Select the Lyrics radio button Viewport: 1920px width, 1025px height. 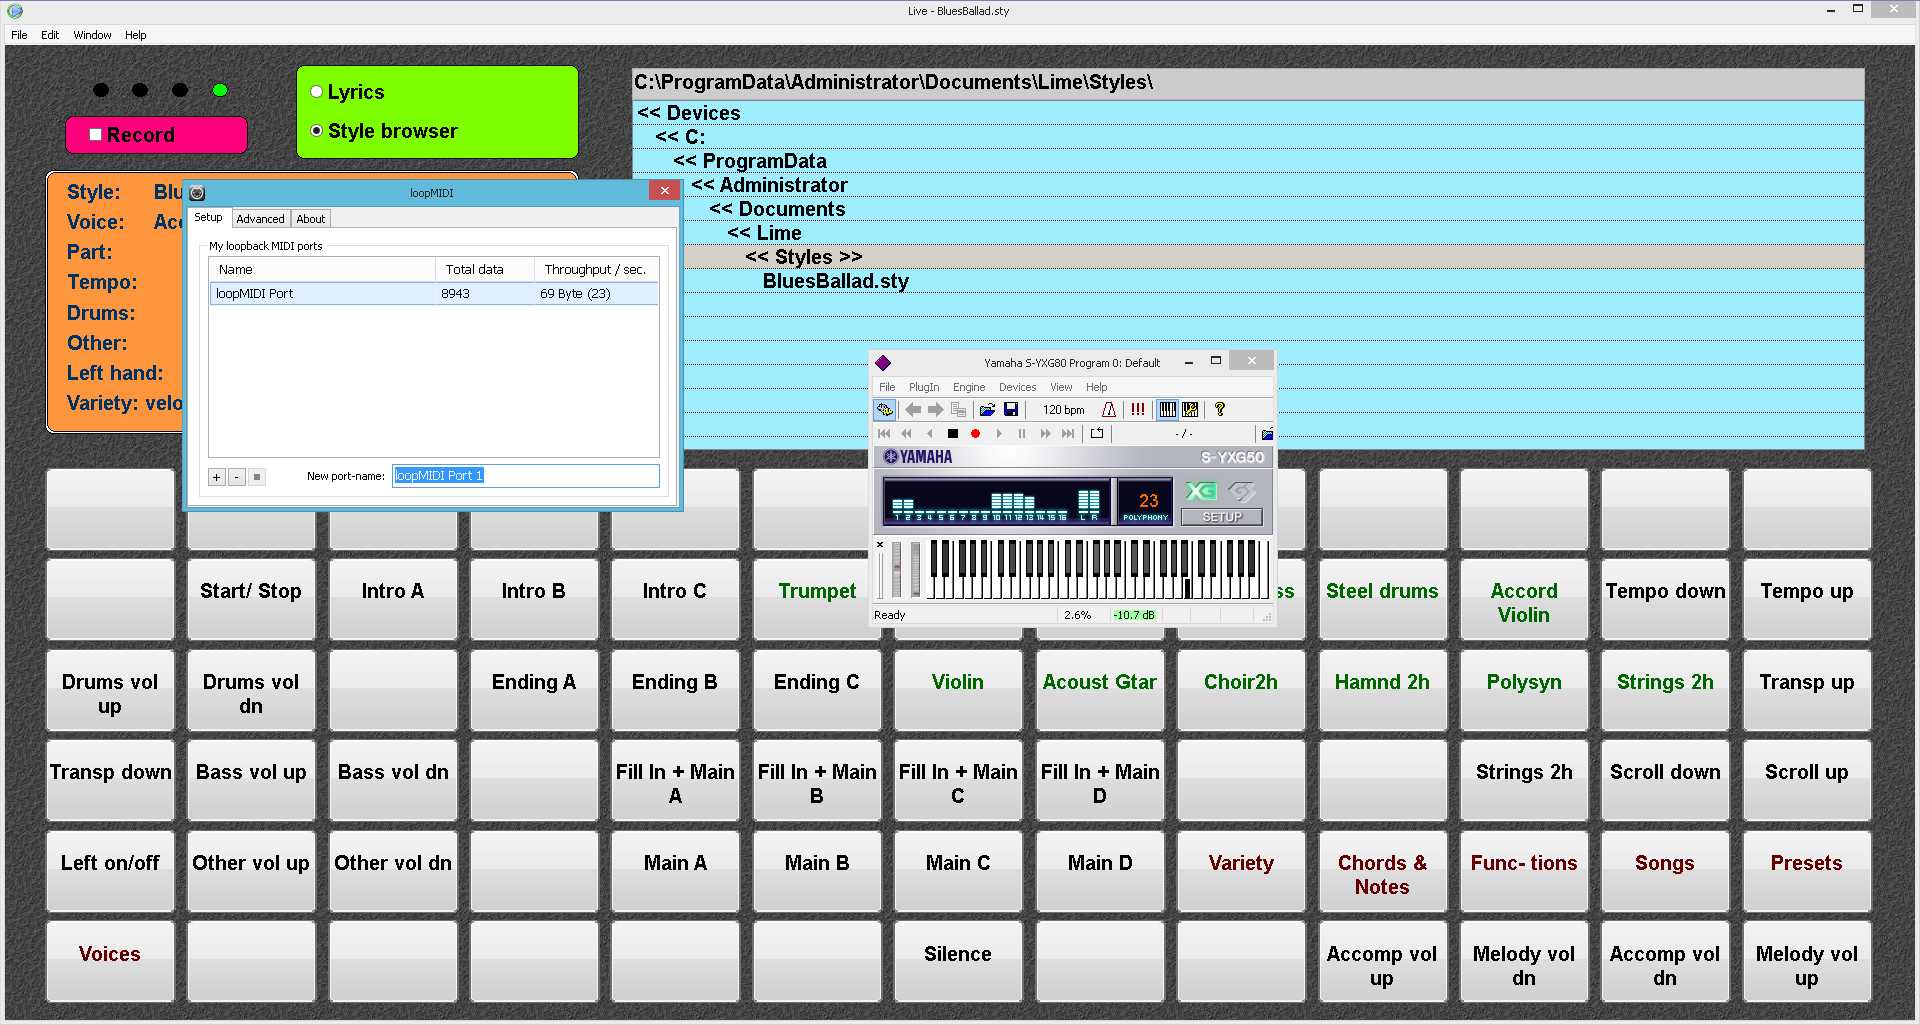[316, 92]
